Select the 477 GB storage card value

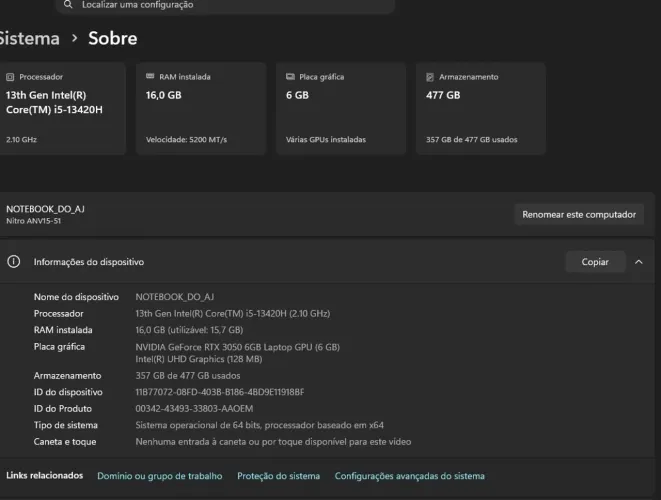click(443, 95)
